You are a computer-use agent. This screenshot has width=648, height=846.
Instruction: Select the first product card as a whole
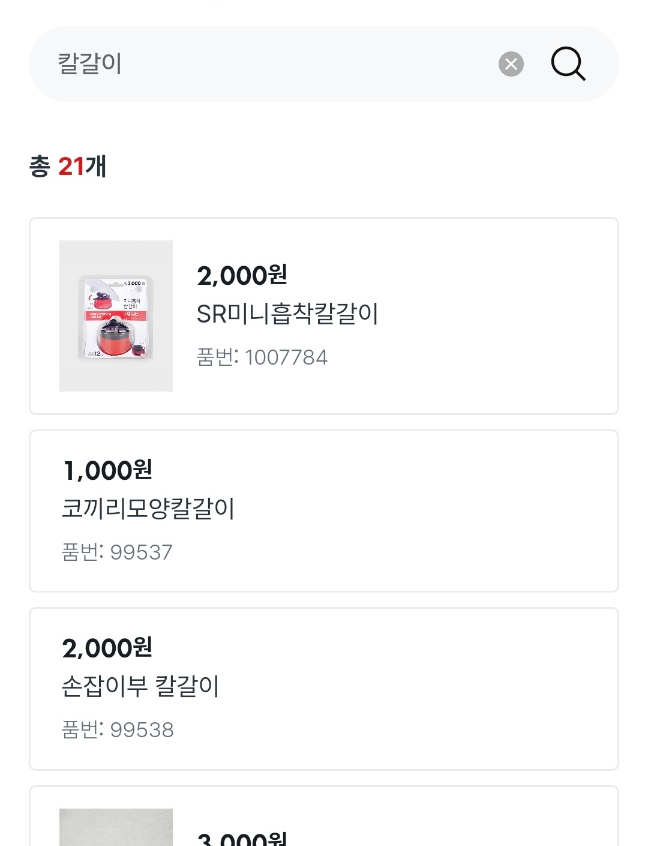(324, 316)
